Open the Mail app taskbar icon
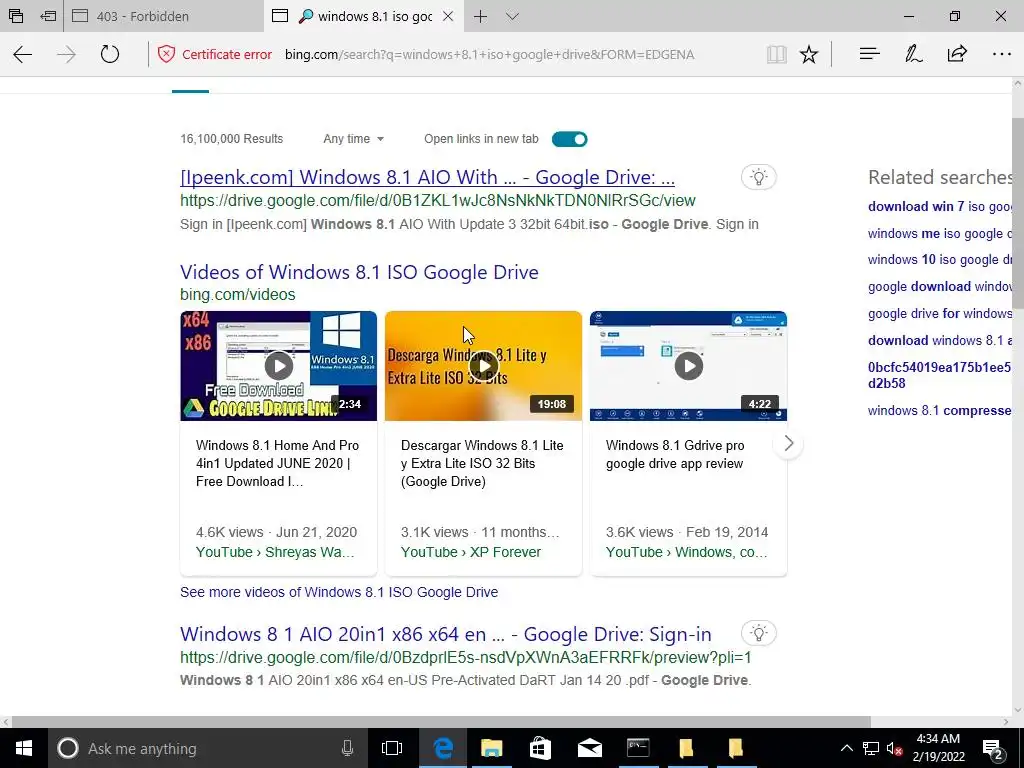 tap(590, 748)
